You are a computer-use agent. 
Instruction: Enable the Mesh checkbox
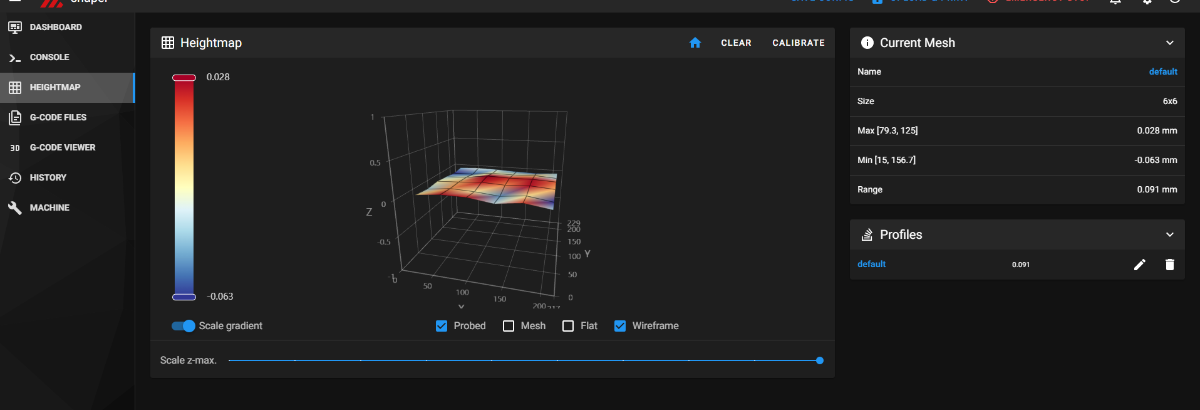coord(508,326)
